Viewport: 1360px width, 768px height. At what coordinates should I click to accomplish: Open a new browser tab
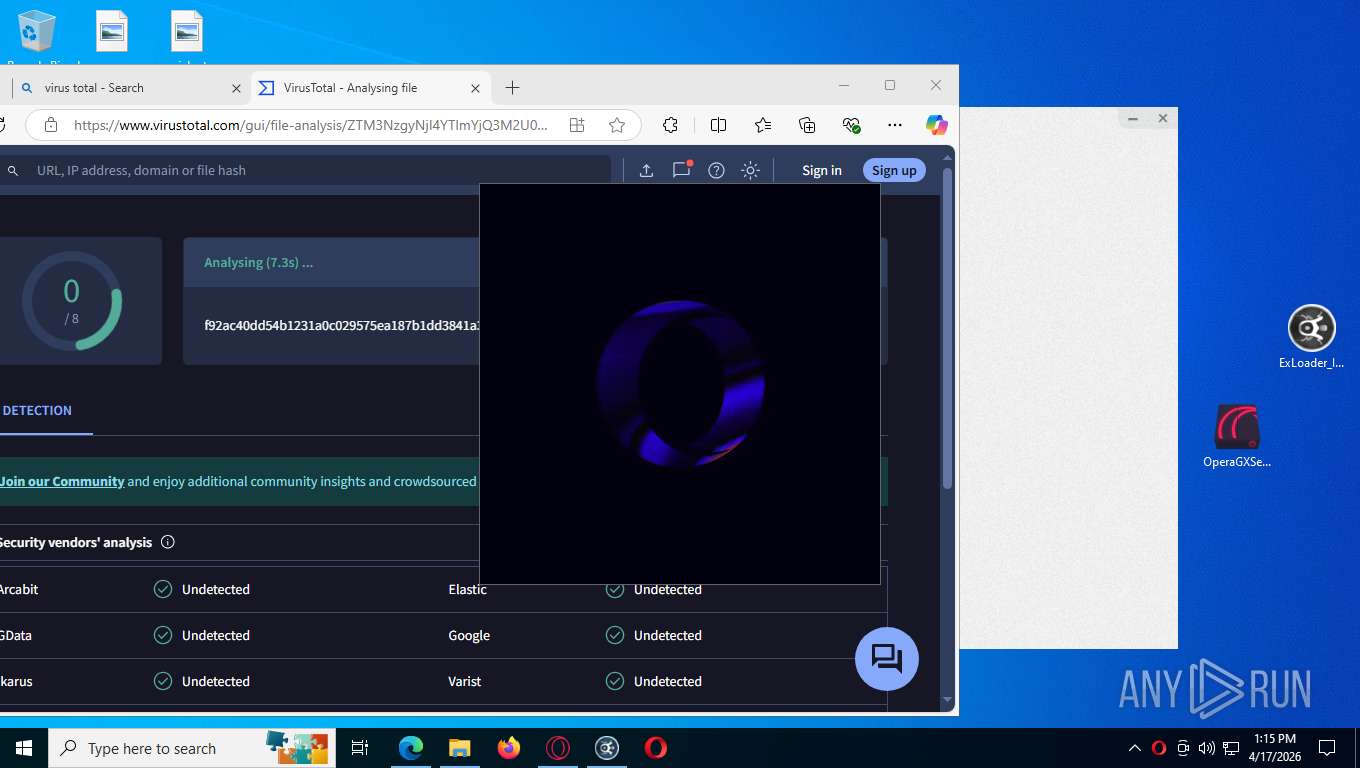tap(512, 88)
